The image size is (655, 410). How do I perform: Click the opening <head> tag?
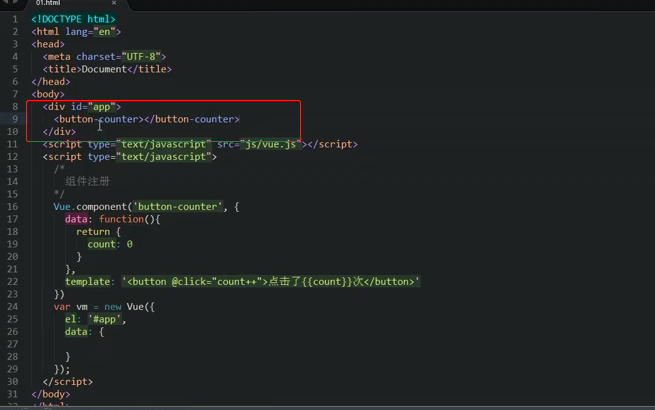point(48,44)
